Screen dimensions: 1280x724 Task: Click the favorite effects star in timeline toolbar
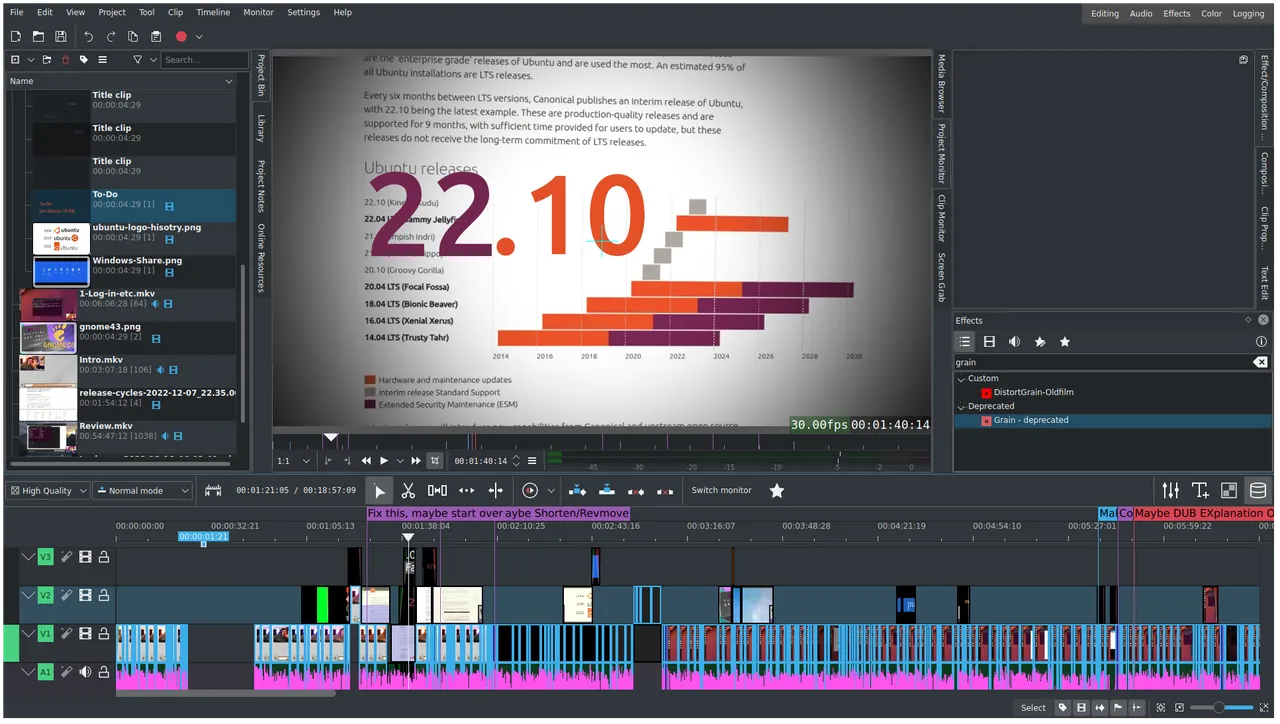776,491
